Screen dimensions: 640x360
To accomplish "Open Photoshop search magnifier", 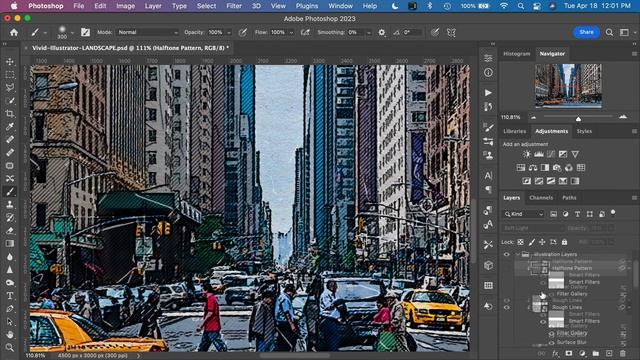I will [609, 32].
